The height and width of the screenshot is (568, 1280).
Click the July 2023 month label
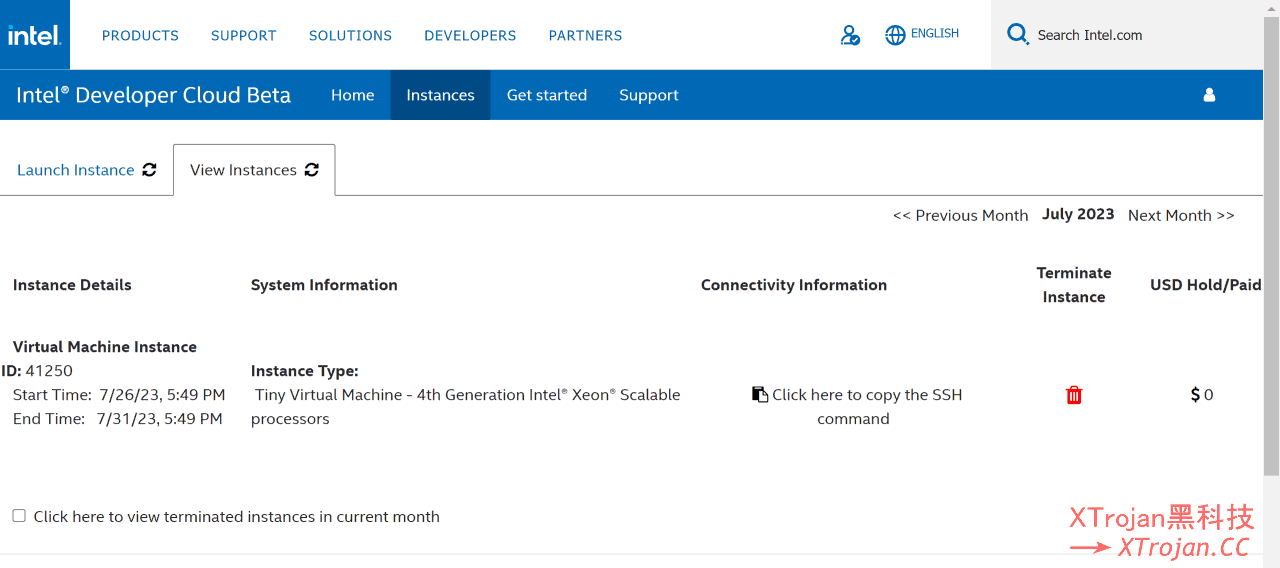click(1078, 214)
